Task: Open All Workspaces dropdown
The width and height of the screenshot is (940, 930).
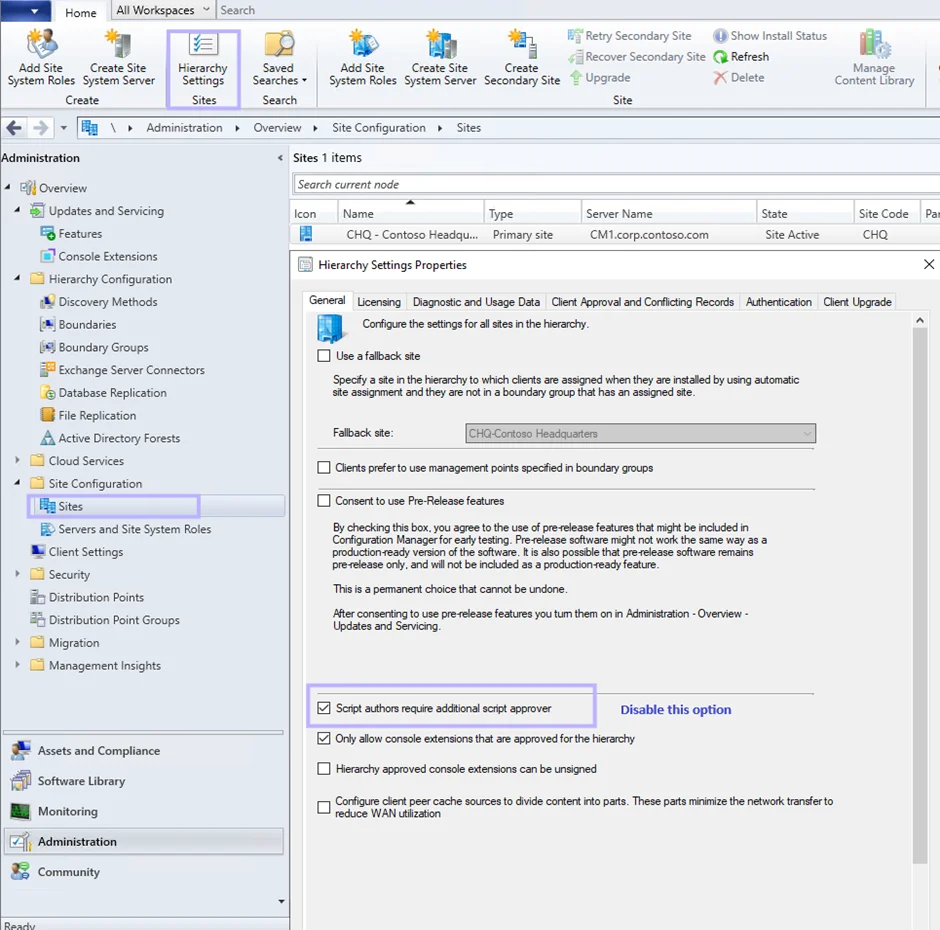Action: 163,10
